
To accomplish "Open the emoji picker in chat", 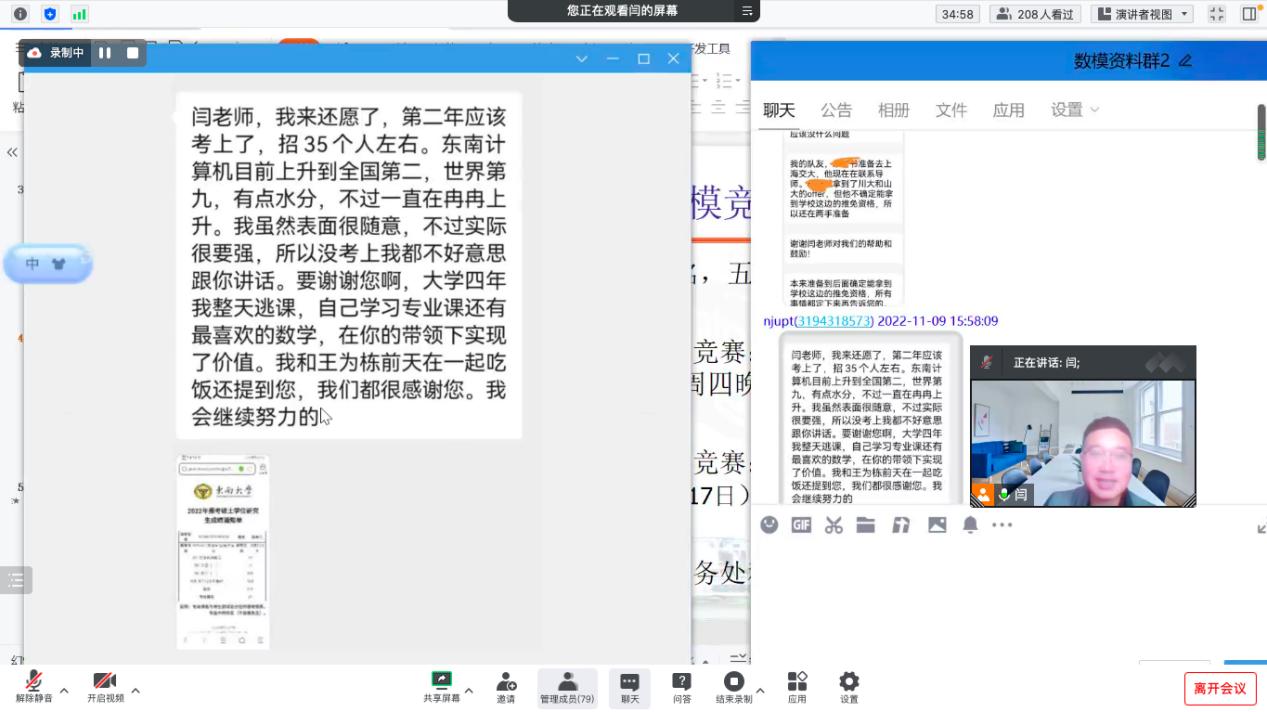I will pyautogui.click(x=769, y=525).
